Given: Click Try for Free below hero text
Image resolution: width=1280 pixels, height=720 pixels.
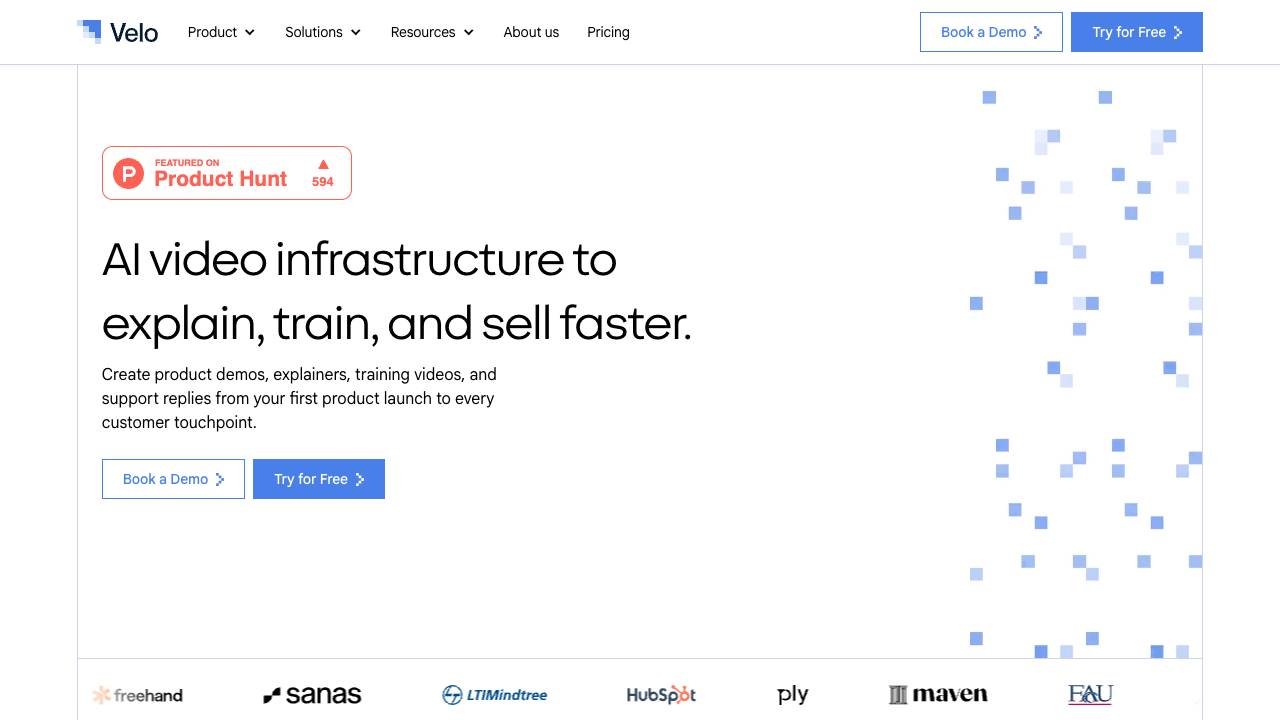Looking at the screenshot, I should (319, 479).
